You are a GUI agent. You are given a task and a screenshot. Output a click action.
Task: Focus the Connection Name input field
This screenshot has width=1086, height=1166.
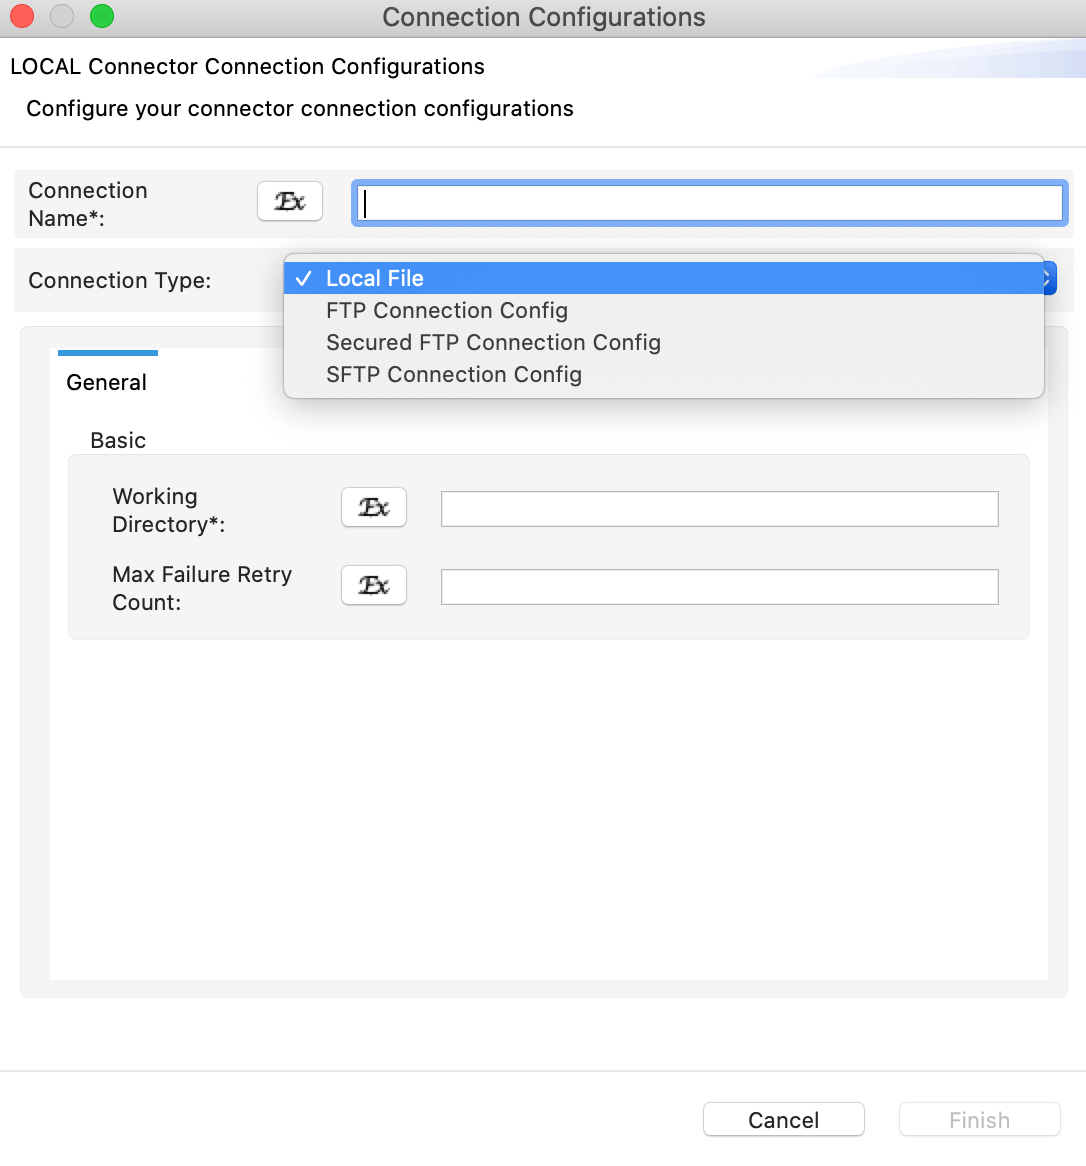[x=710, y=203]
